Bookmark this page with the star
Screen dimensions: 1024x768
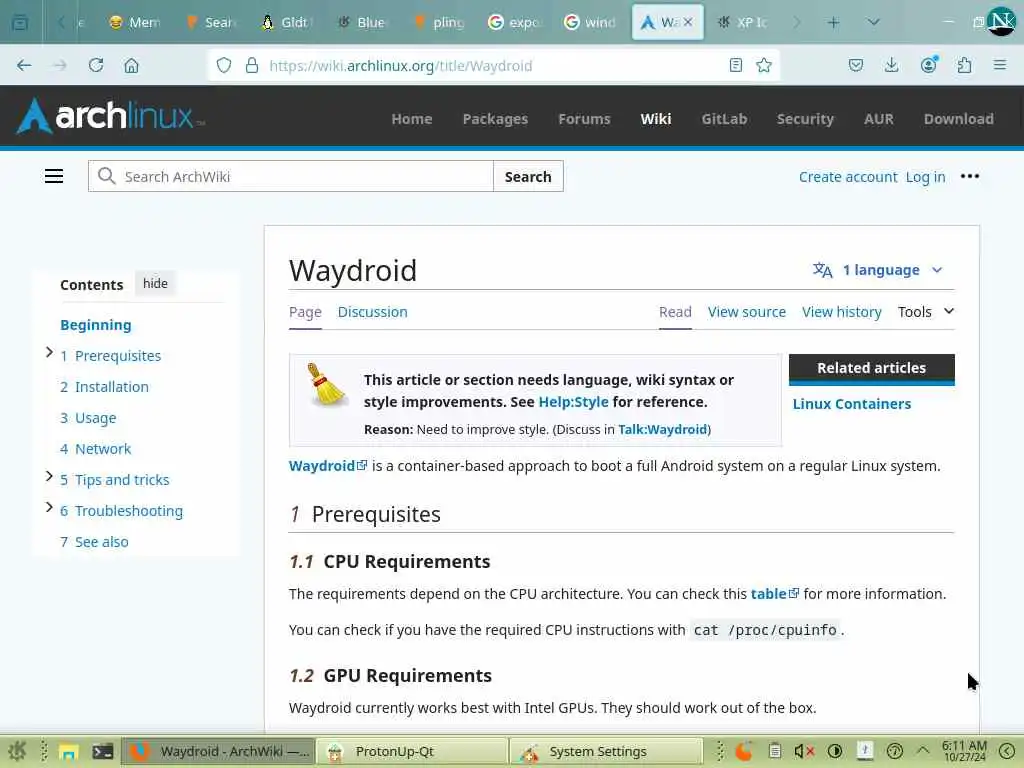pos(763,65)
